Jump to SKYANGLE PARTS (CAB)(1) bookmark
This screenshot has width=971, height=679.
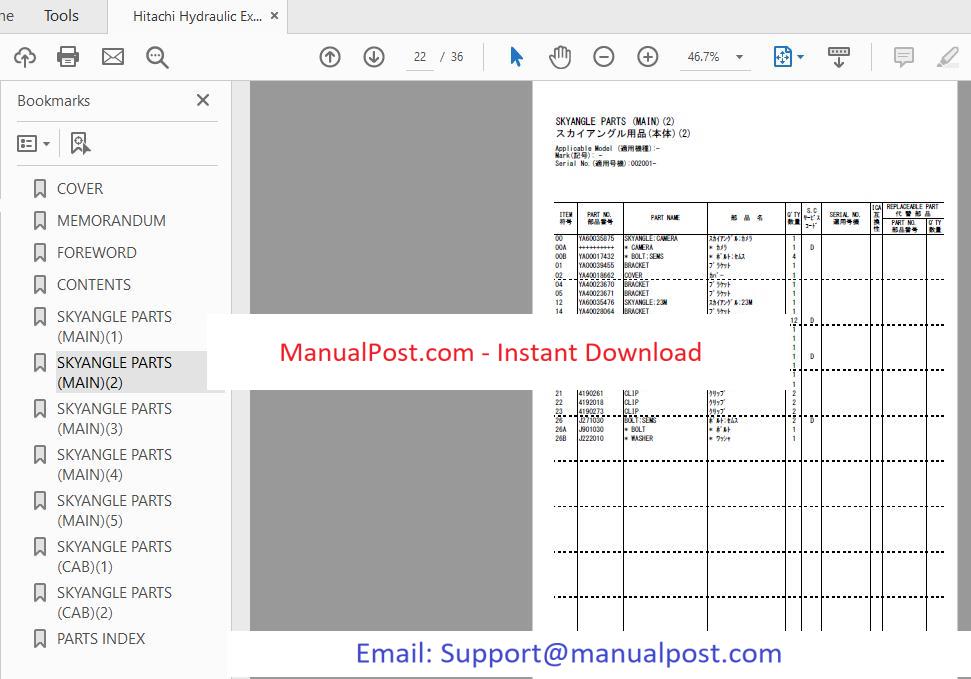[113, 556]
